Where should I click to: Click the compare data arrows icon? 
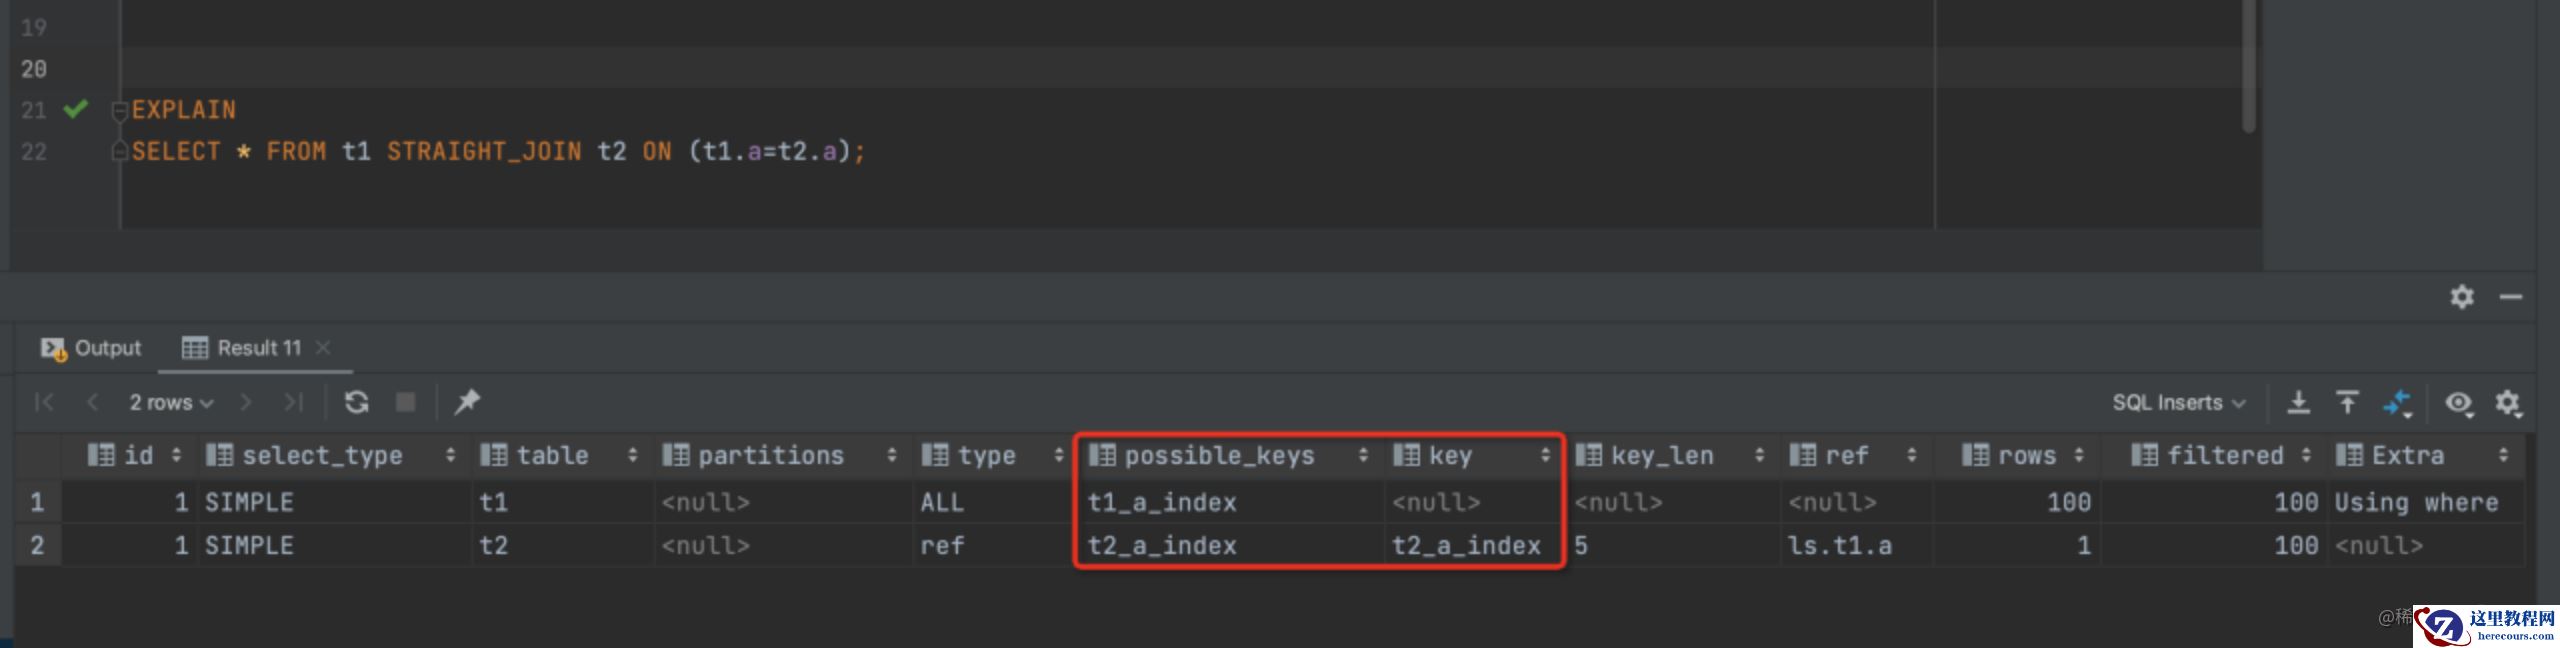click(2398, 403)
